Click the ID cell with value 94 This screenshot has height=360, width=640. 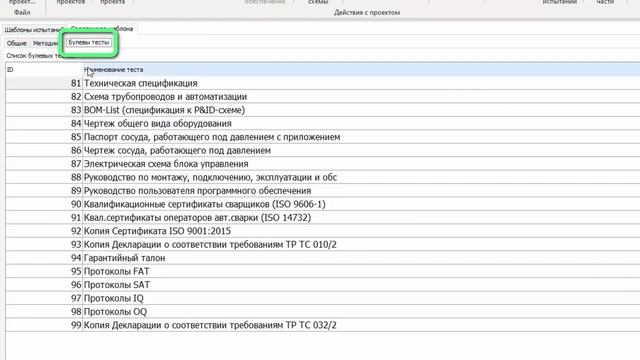pos(44,258)
